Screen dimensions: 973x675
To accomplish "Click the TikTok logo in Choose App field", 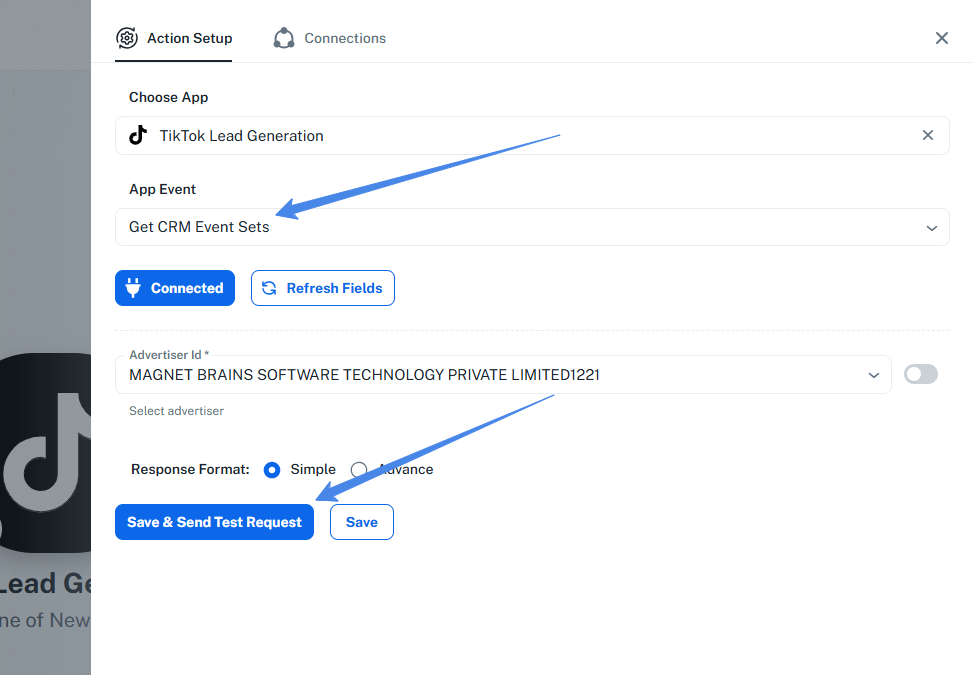I will (x=138, y=136).
